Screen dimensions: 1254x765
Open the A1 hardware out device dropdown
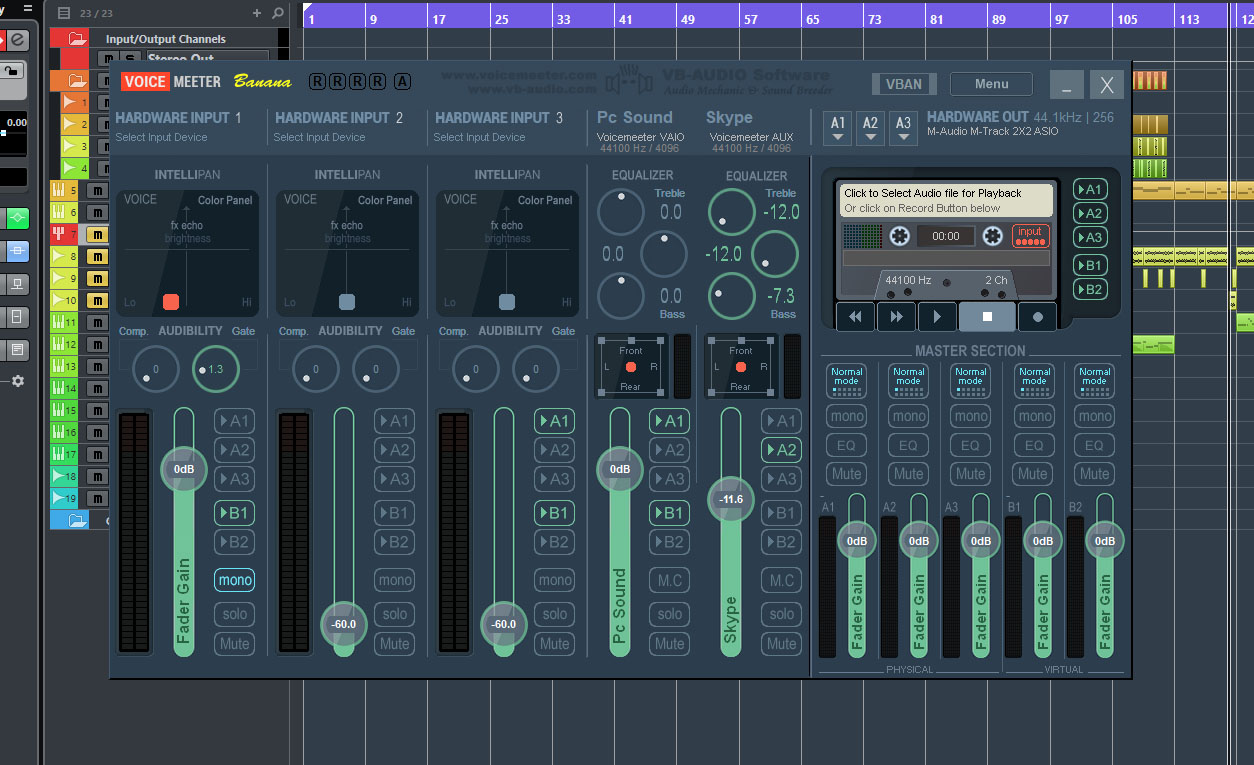tap(838, 127)
